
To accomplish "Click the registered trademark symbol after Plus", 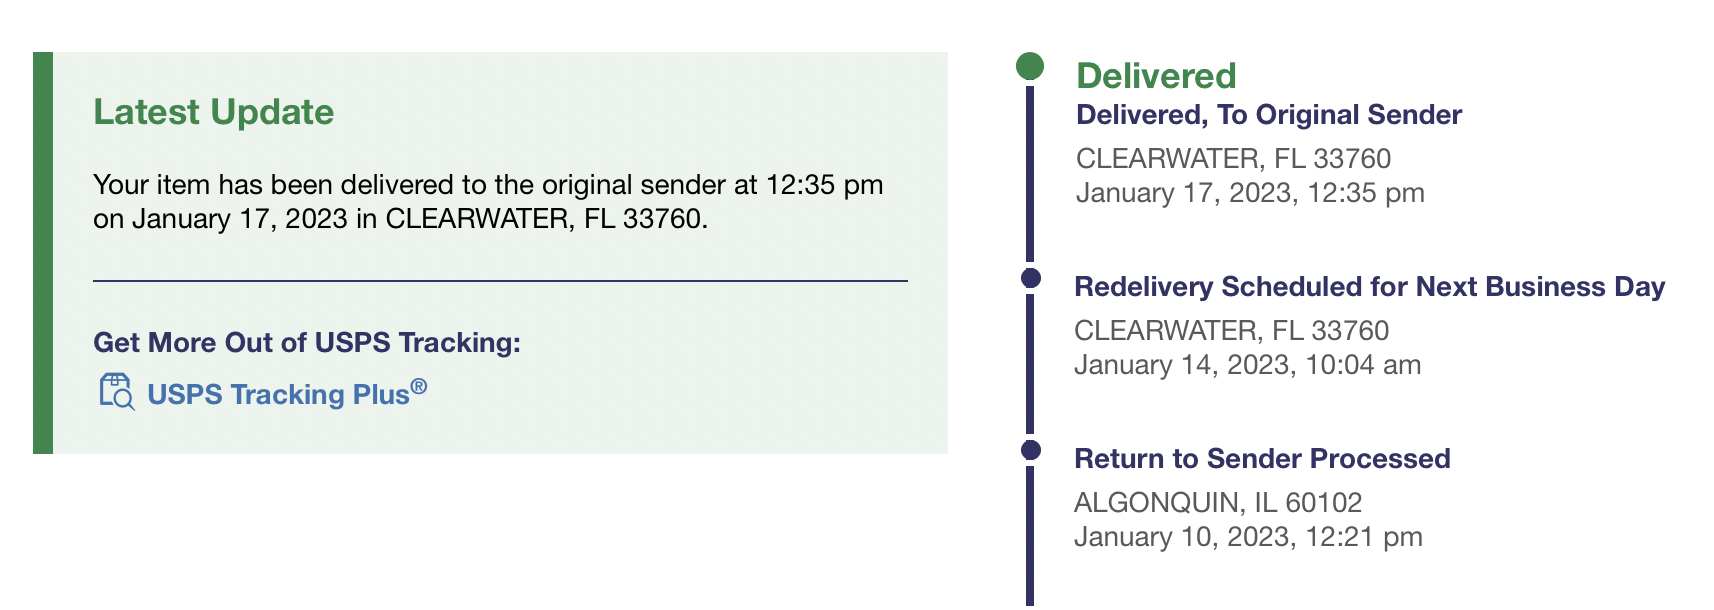I will tap(419, 386).
